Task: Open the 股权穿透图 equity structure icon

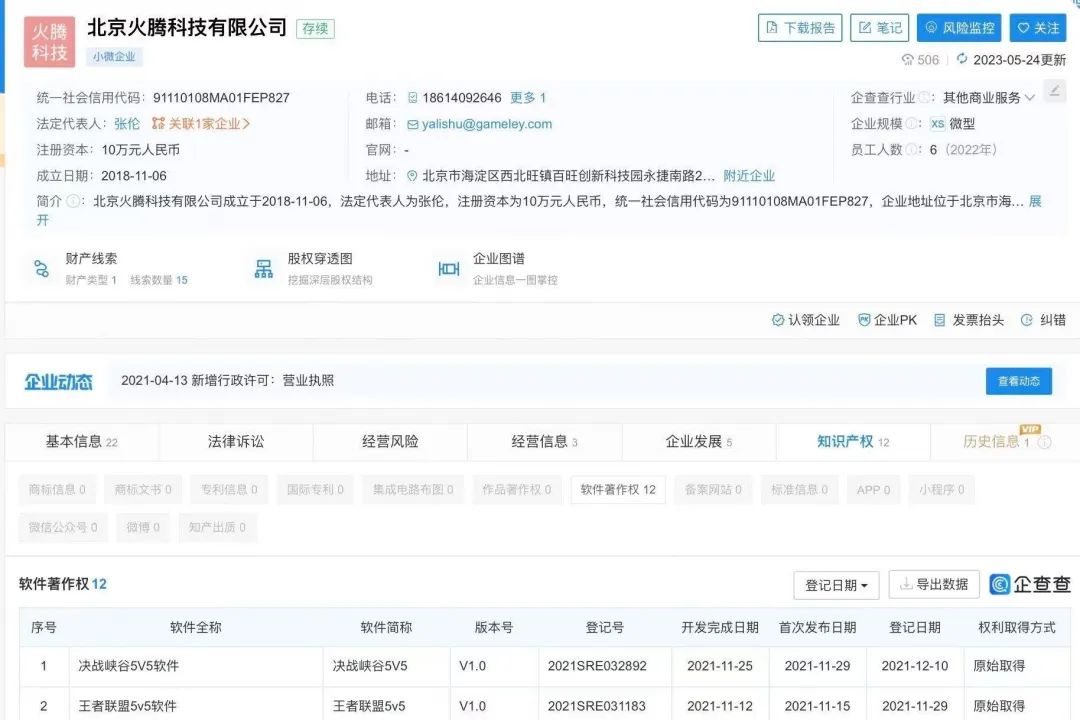Action: (x=264, y=268)
